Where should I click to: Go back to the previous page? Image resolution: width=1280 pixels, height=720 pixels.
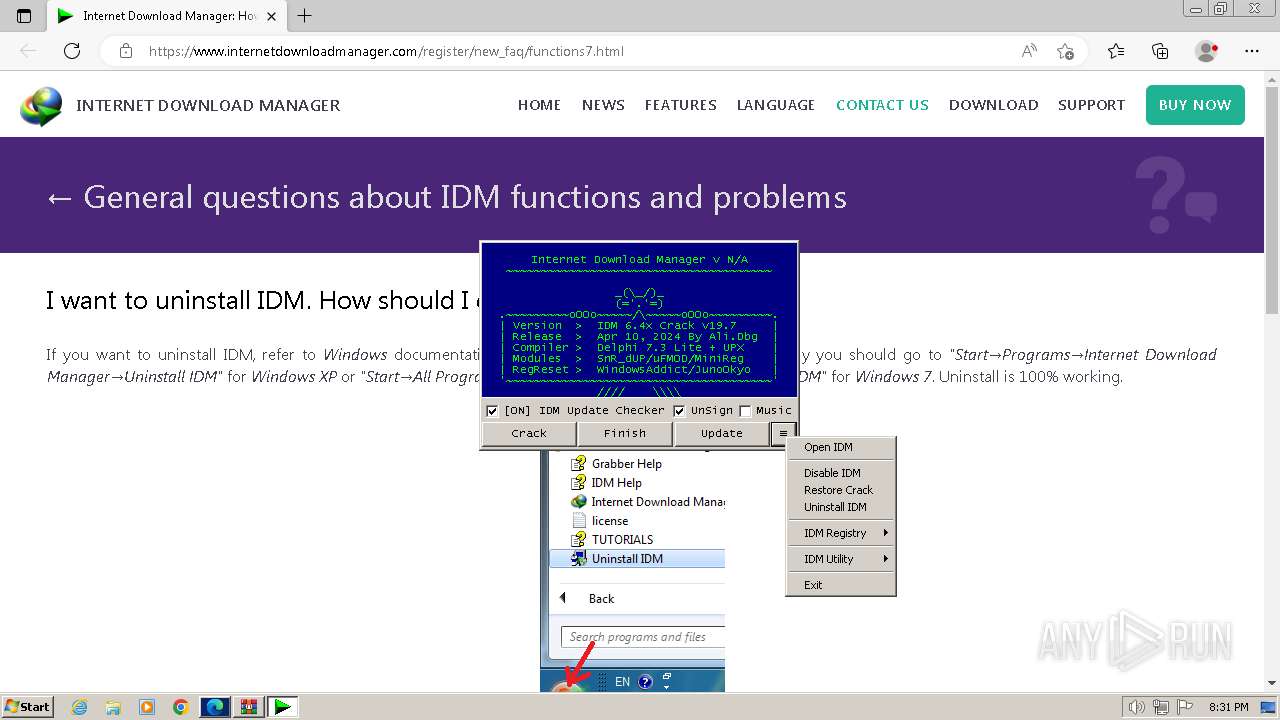click(28, 51)
